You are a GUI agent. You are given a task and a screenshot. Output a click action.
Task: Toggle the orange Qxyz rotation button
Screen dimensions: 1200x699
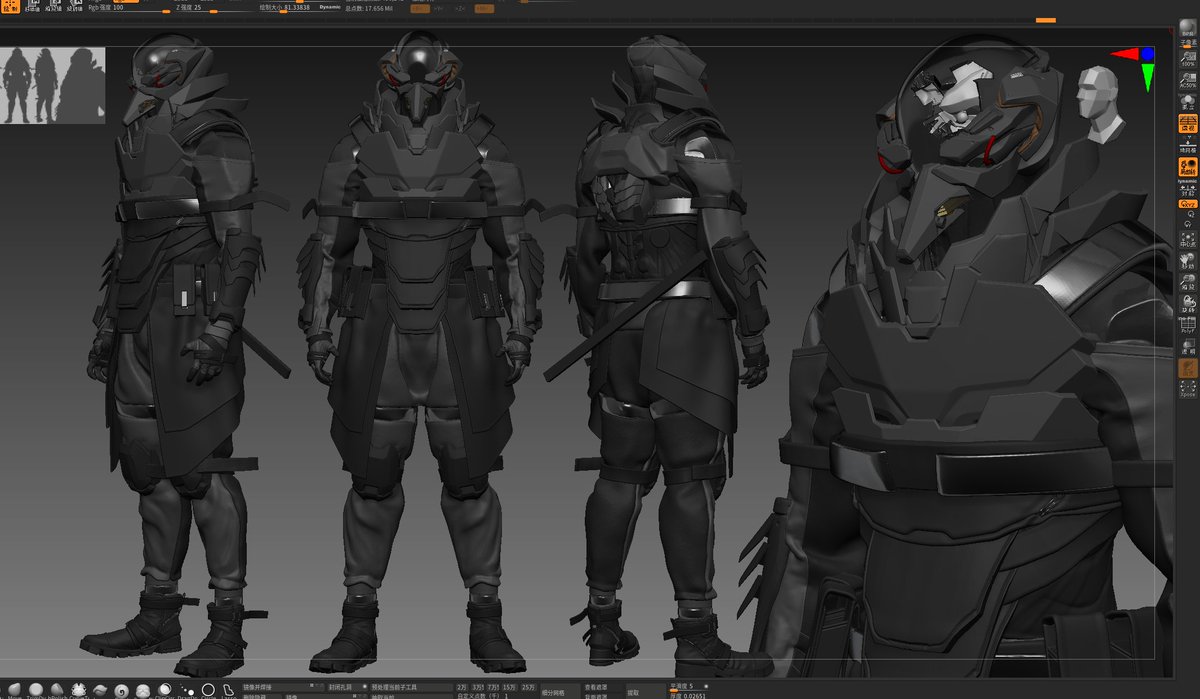[x=1187, y=204]
